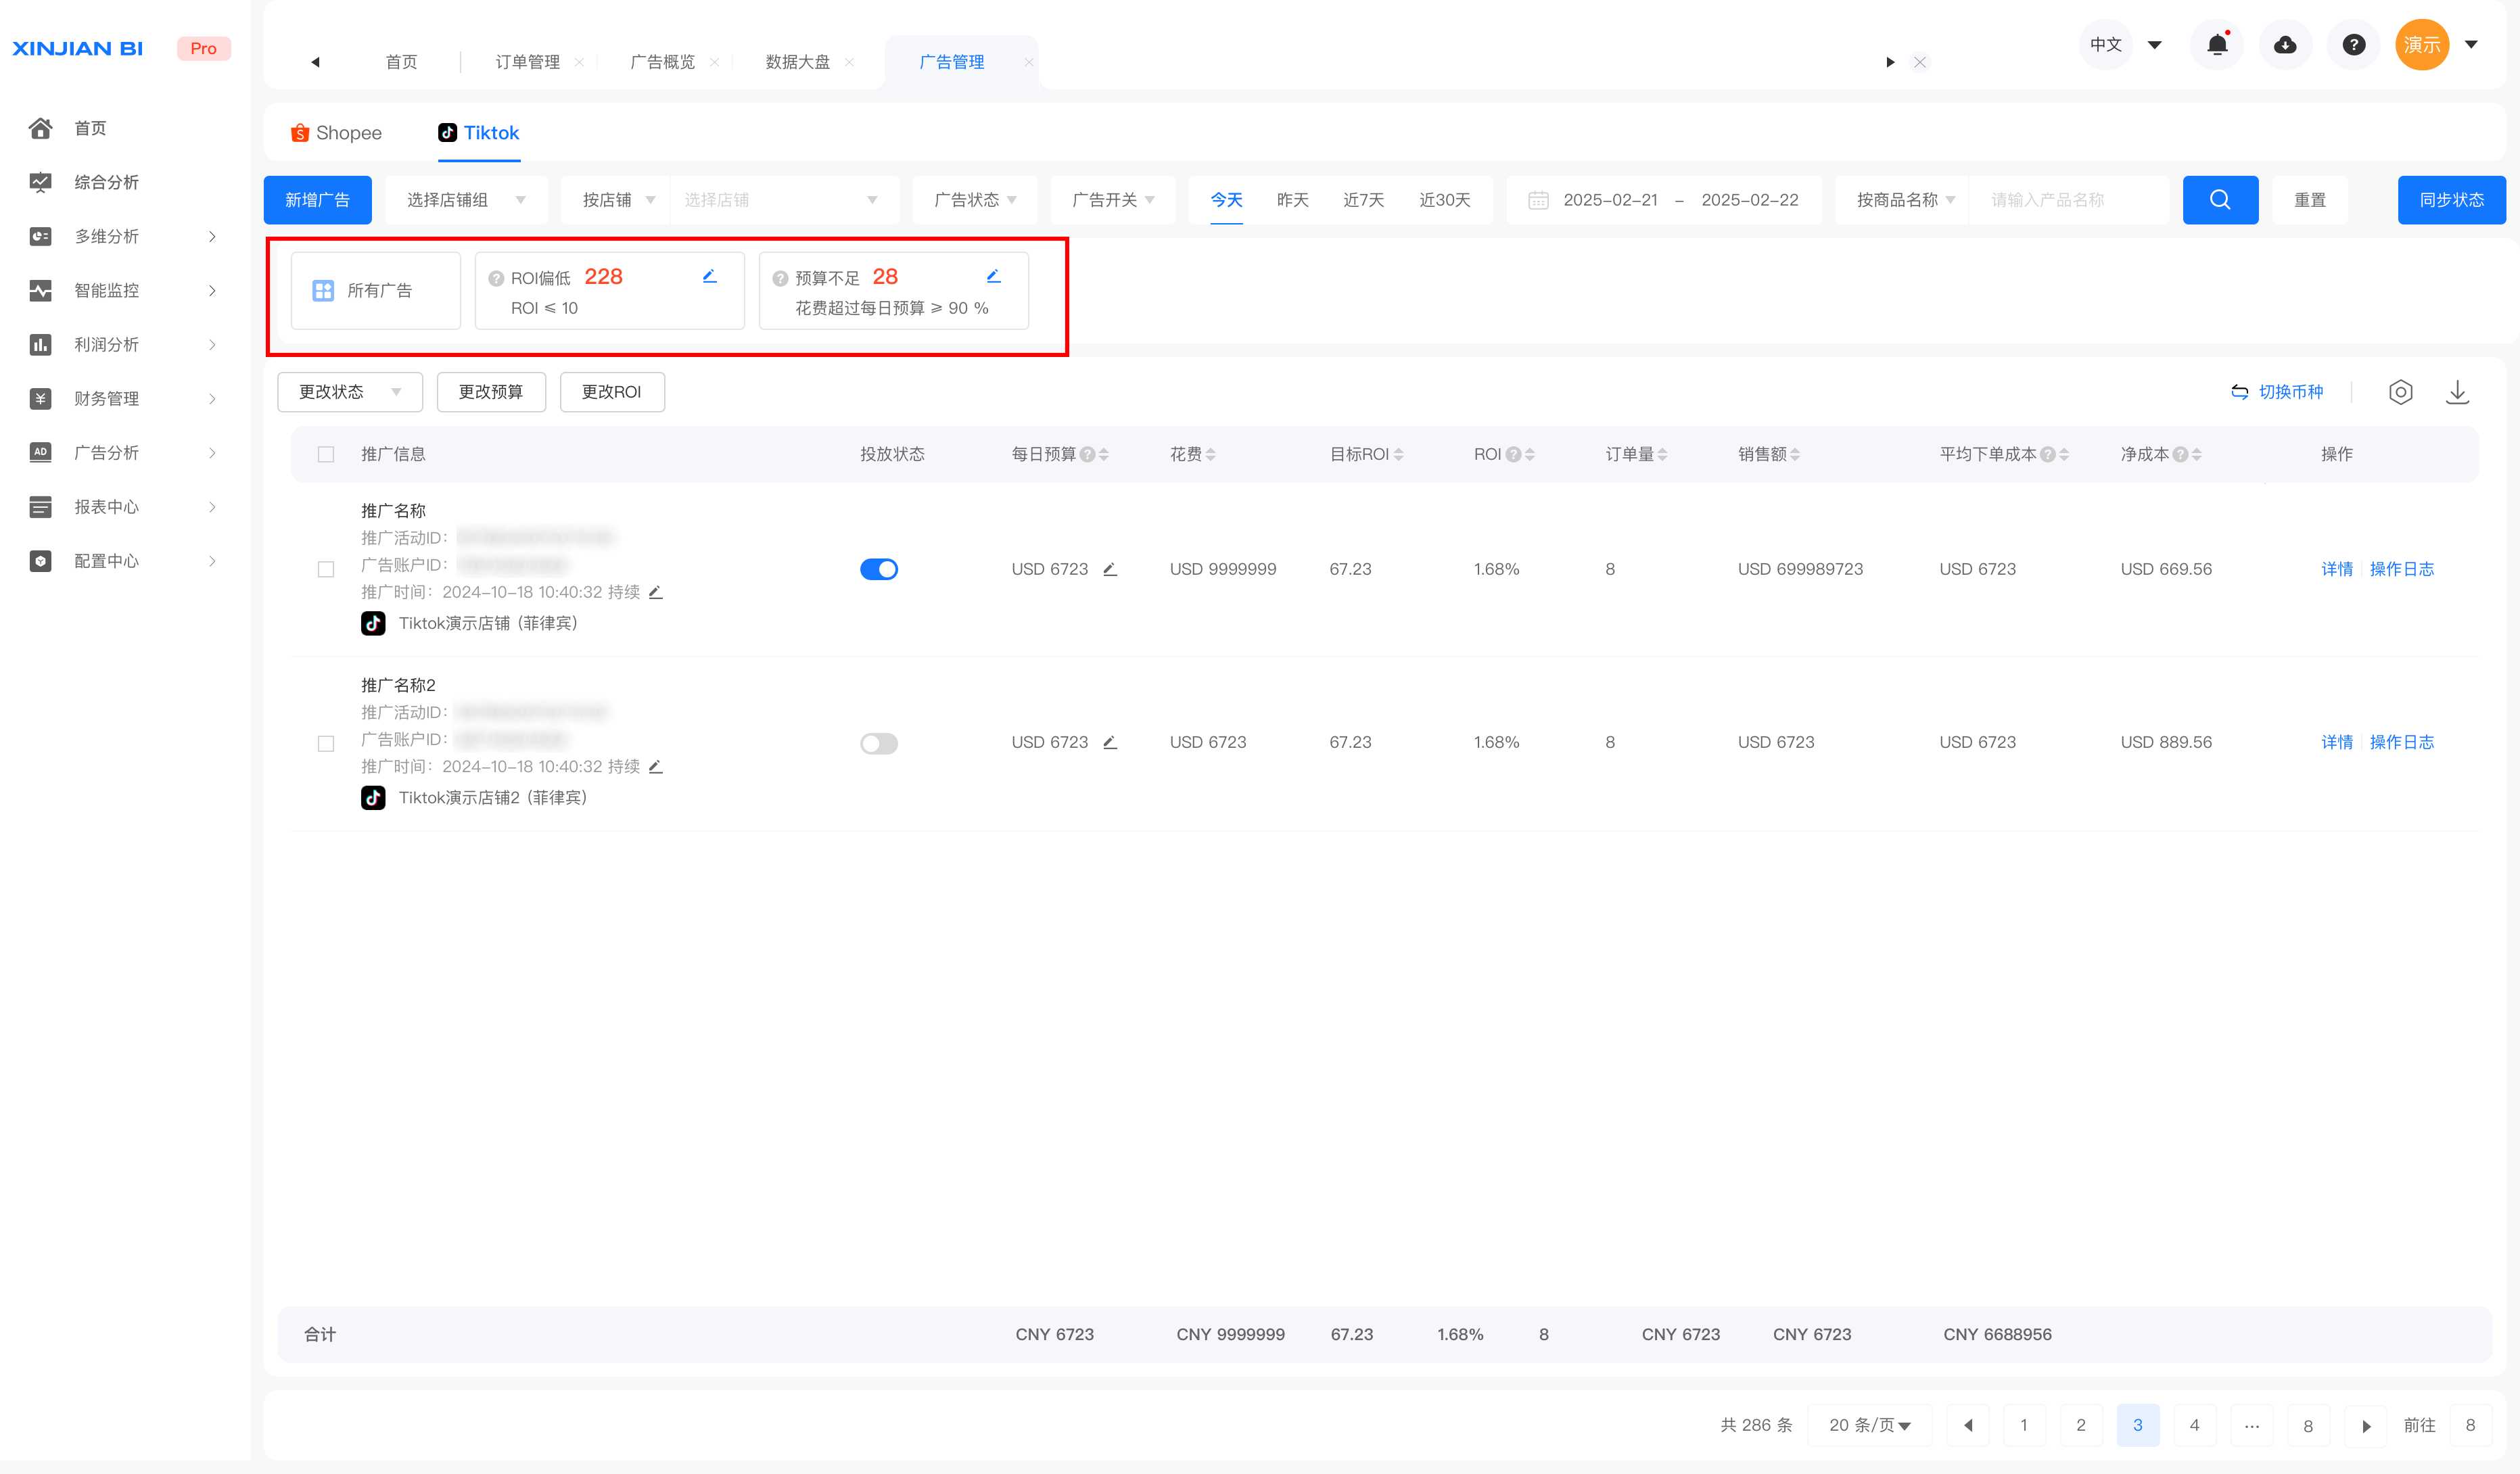This screenshot has width=2520, height=1474.
Task: Click the blue search magnifier button
Action: (2220, 200)
